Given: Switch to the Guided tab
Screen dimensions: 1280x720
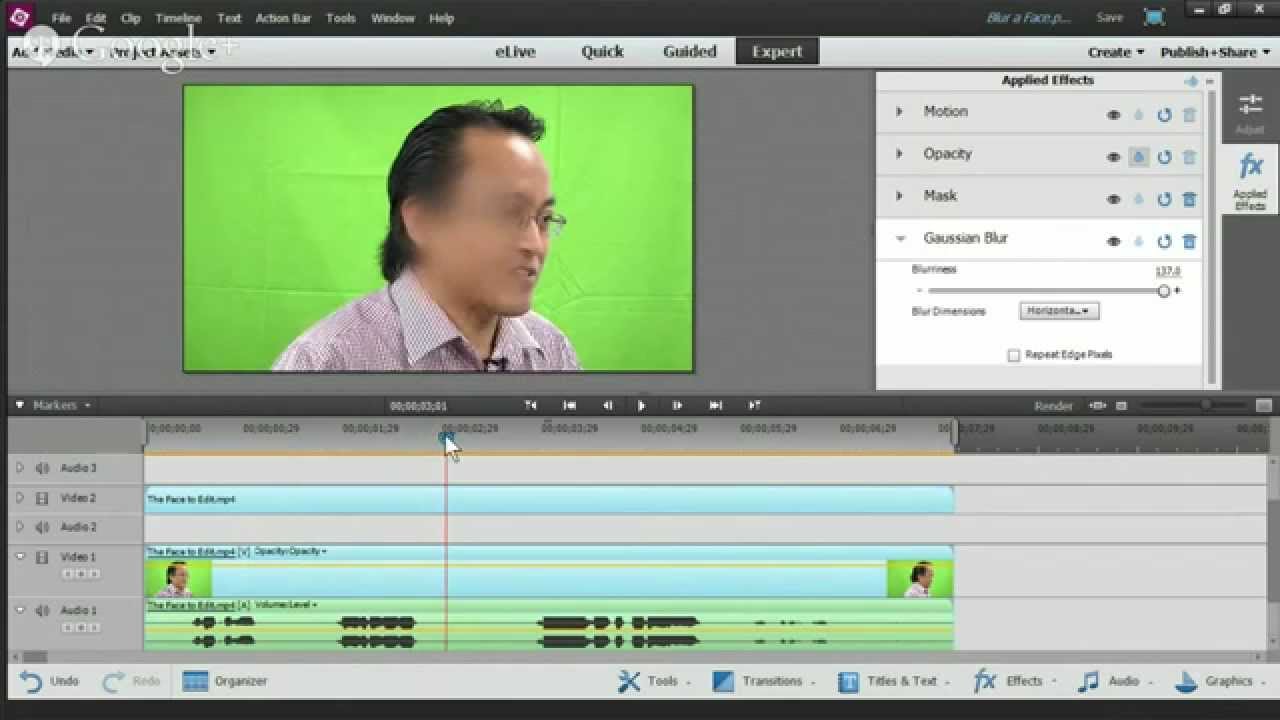Looking at the screenshot, I should pos(689,52).
